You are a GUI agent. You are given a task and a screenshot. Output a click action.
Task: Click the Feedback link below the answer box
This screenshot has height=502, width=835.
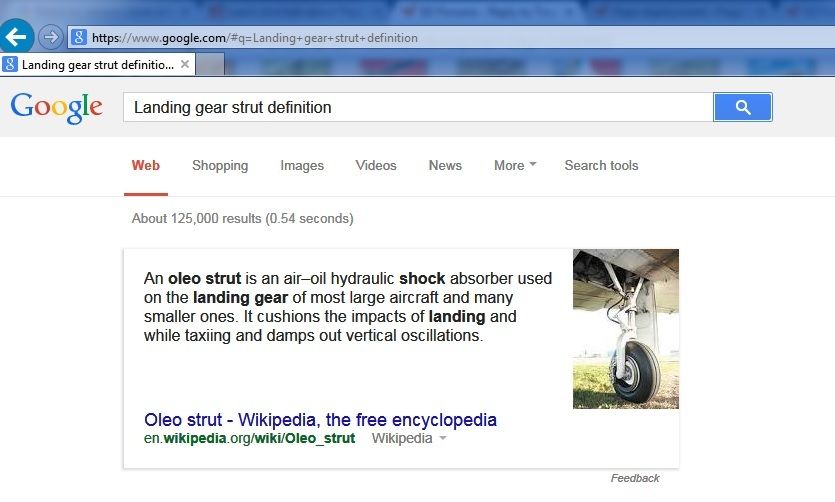point(635,478)
